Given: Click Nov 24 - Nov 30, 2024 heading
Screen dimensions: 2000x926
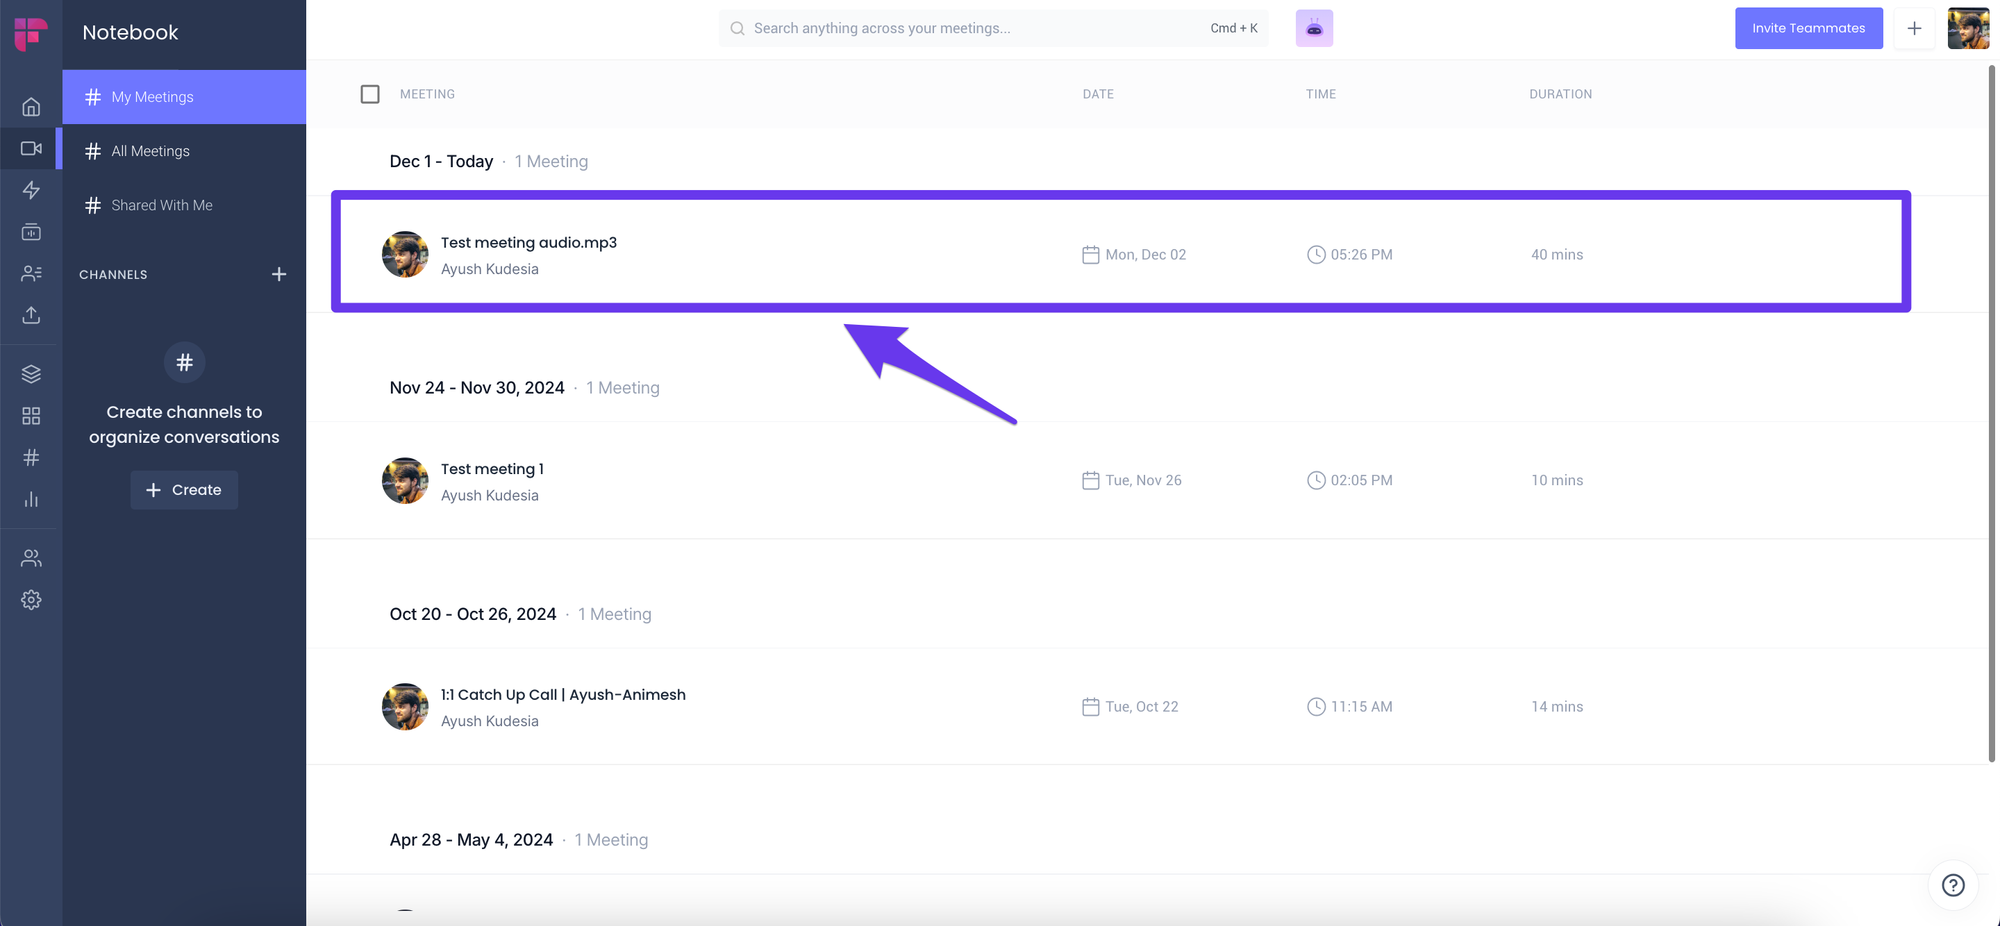Looking at the screenshot, I should click(x=477, y=388).
